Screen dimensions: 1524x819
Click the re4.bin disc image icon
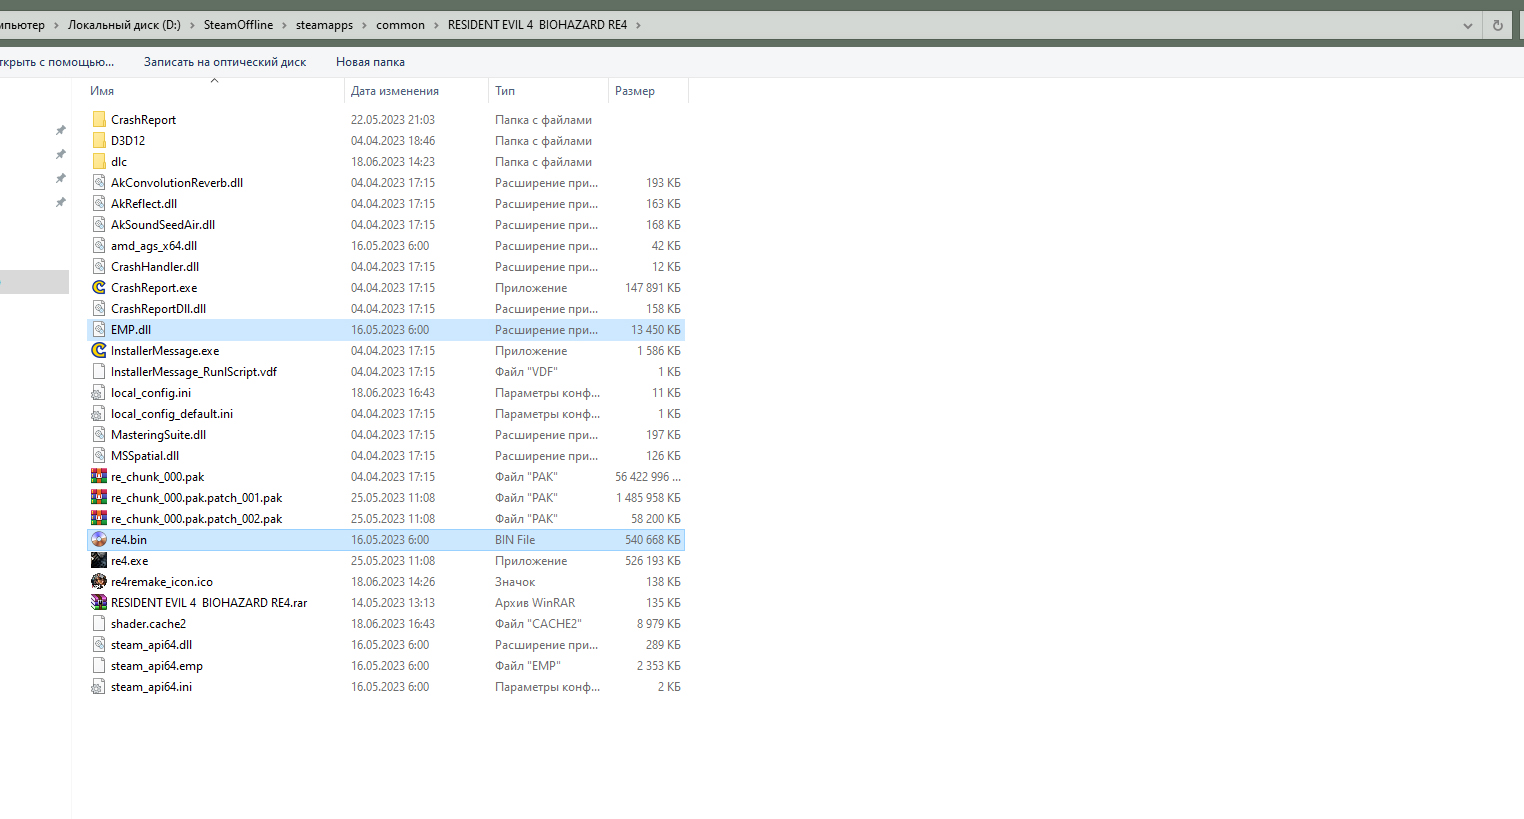point(99,540)
